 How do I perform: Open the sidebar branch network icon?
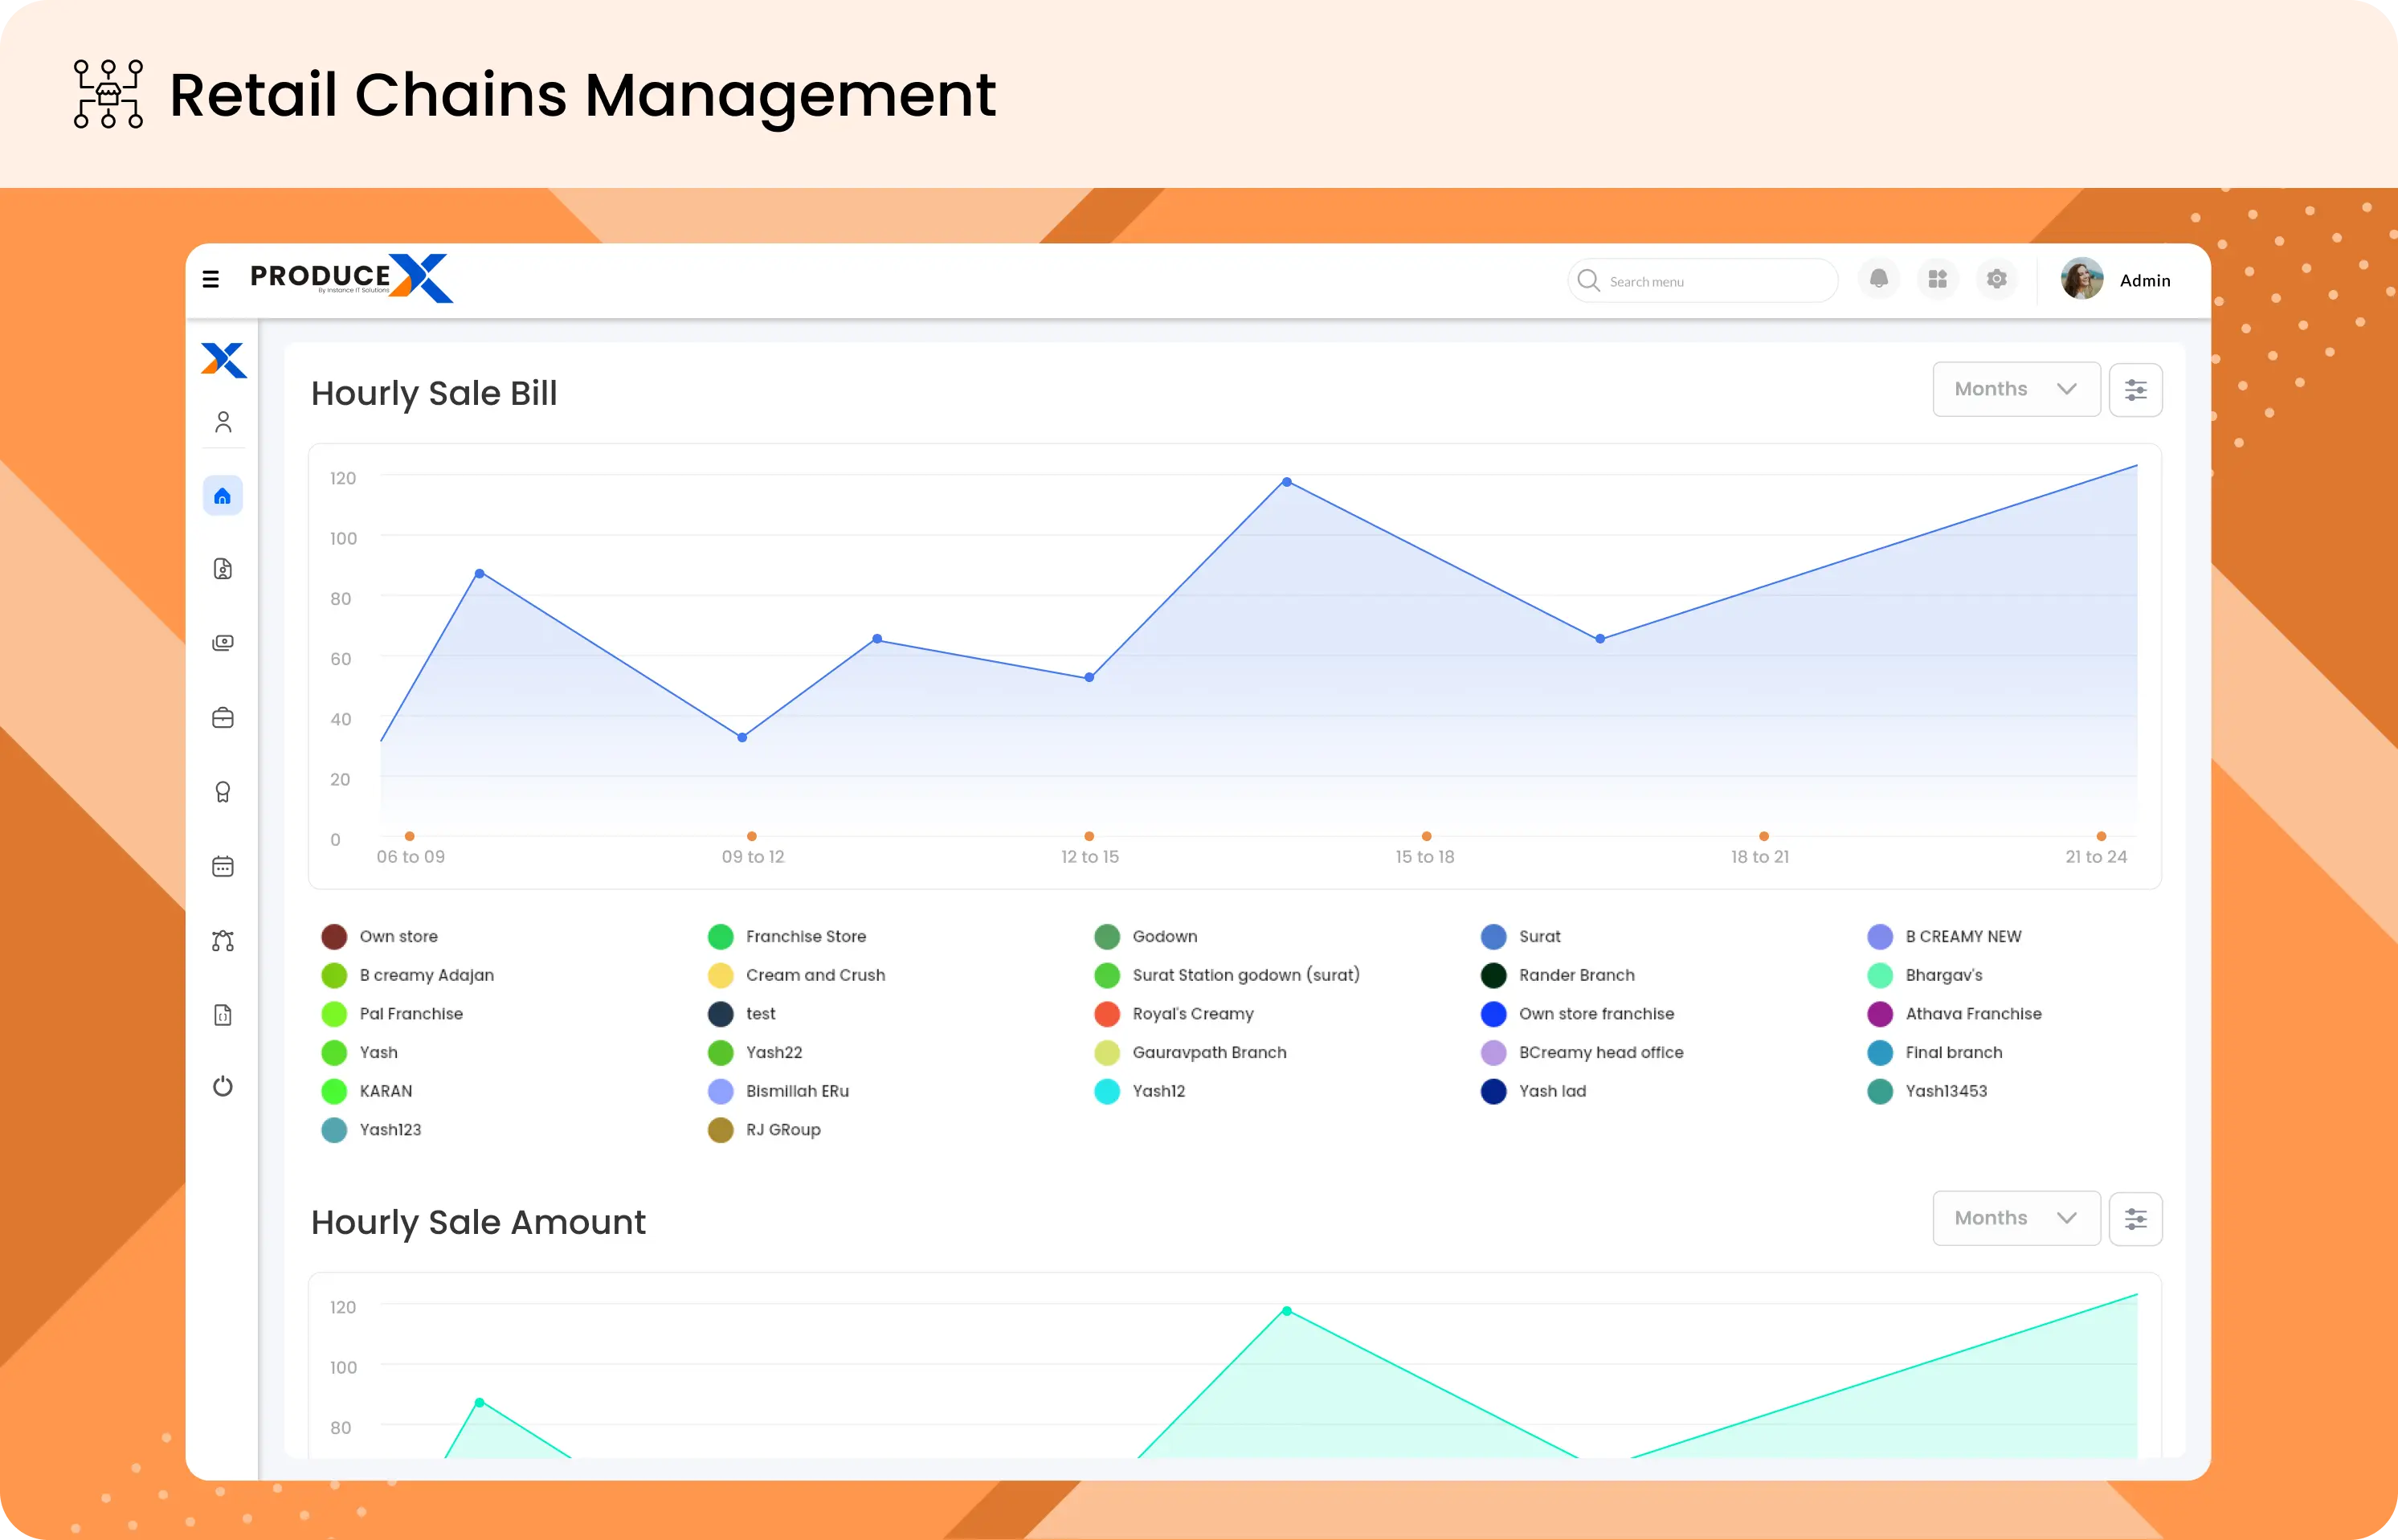(223, 941)
